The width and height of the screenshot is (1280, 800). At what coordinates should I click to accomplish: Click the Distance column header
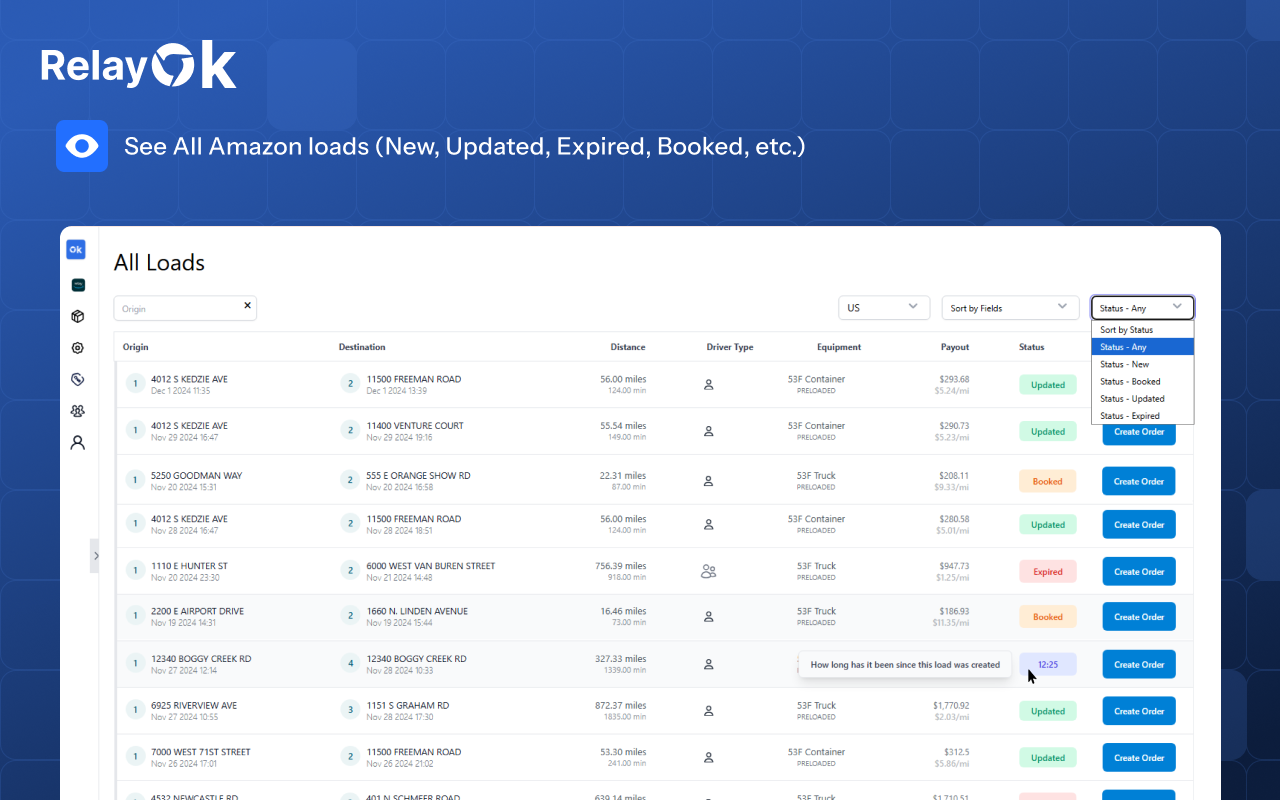point(628,347)
